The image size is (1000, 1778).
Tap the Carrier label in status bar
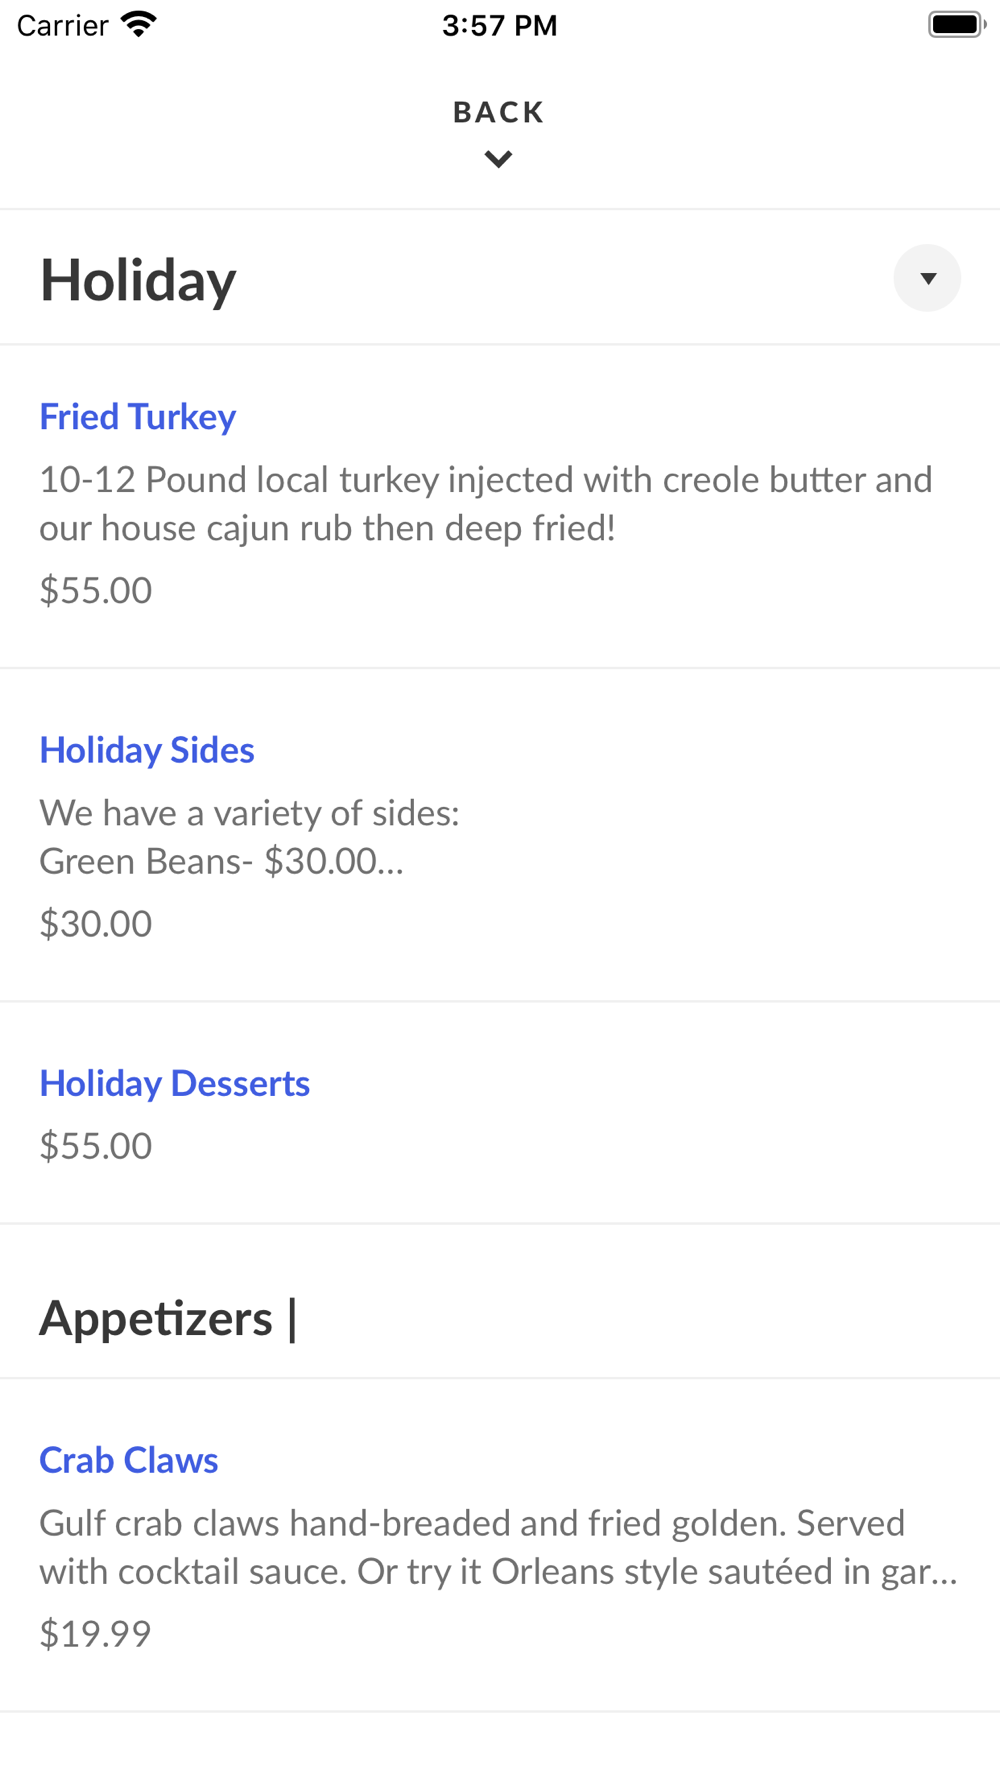point(62,25)
